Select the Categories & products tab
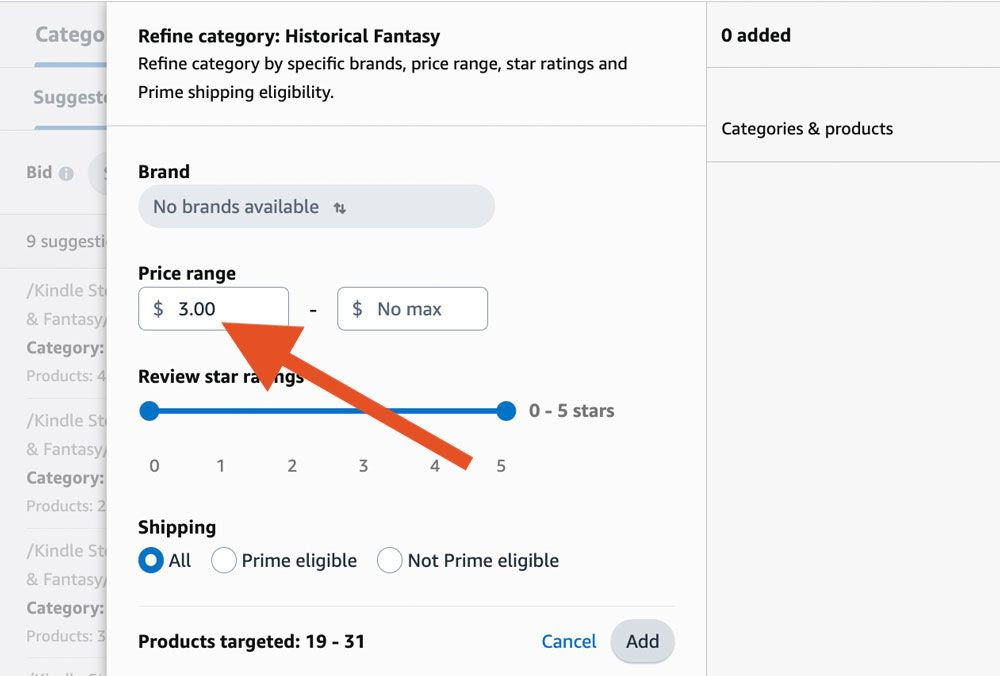This screenshot has height=676, width=1000. coord(807,129)
